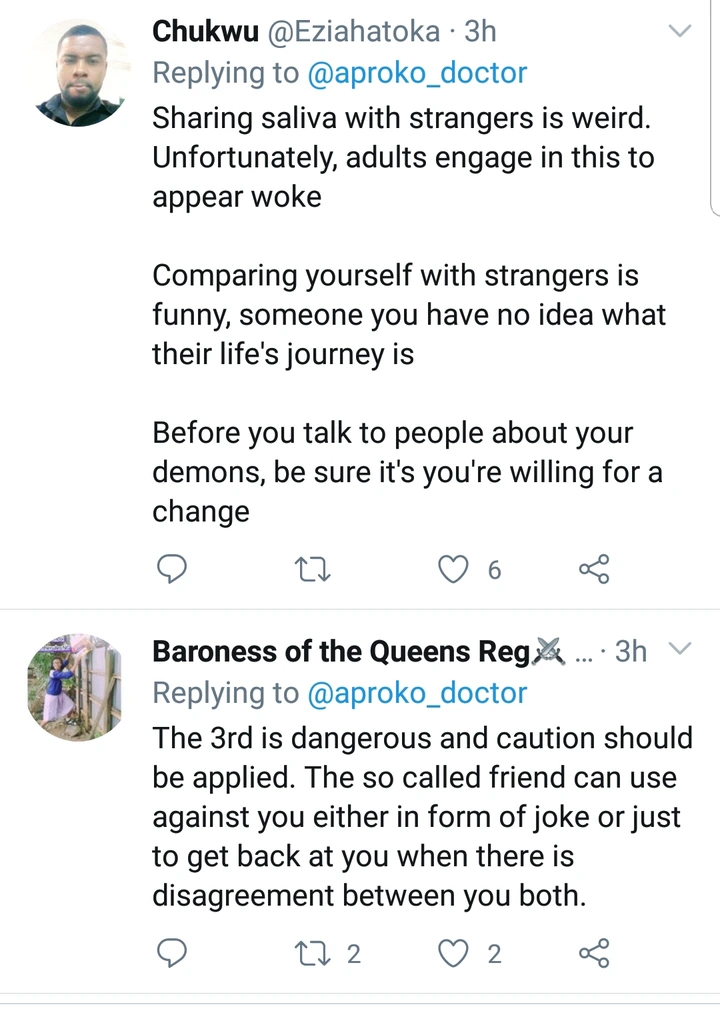Open Chukwu's profile picture
Screen dimensions: 720x1013
click(x=79, y=75)
